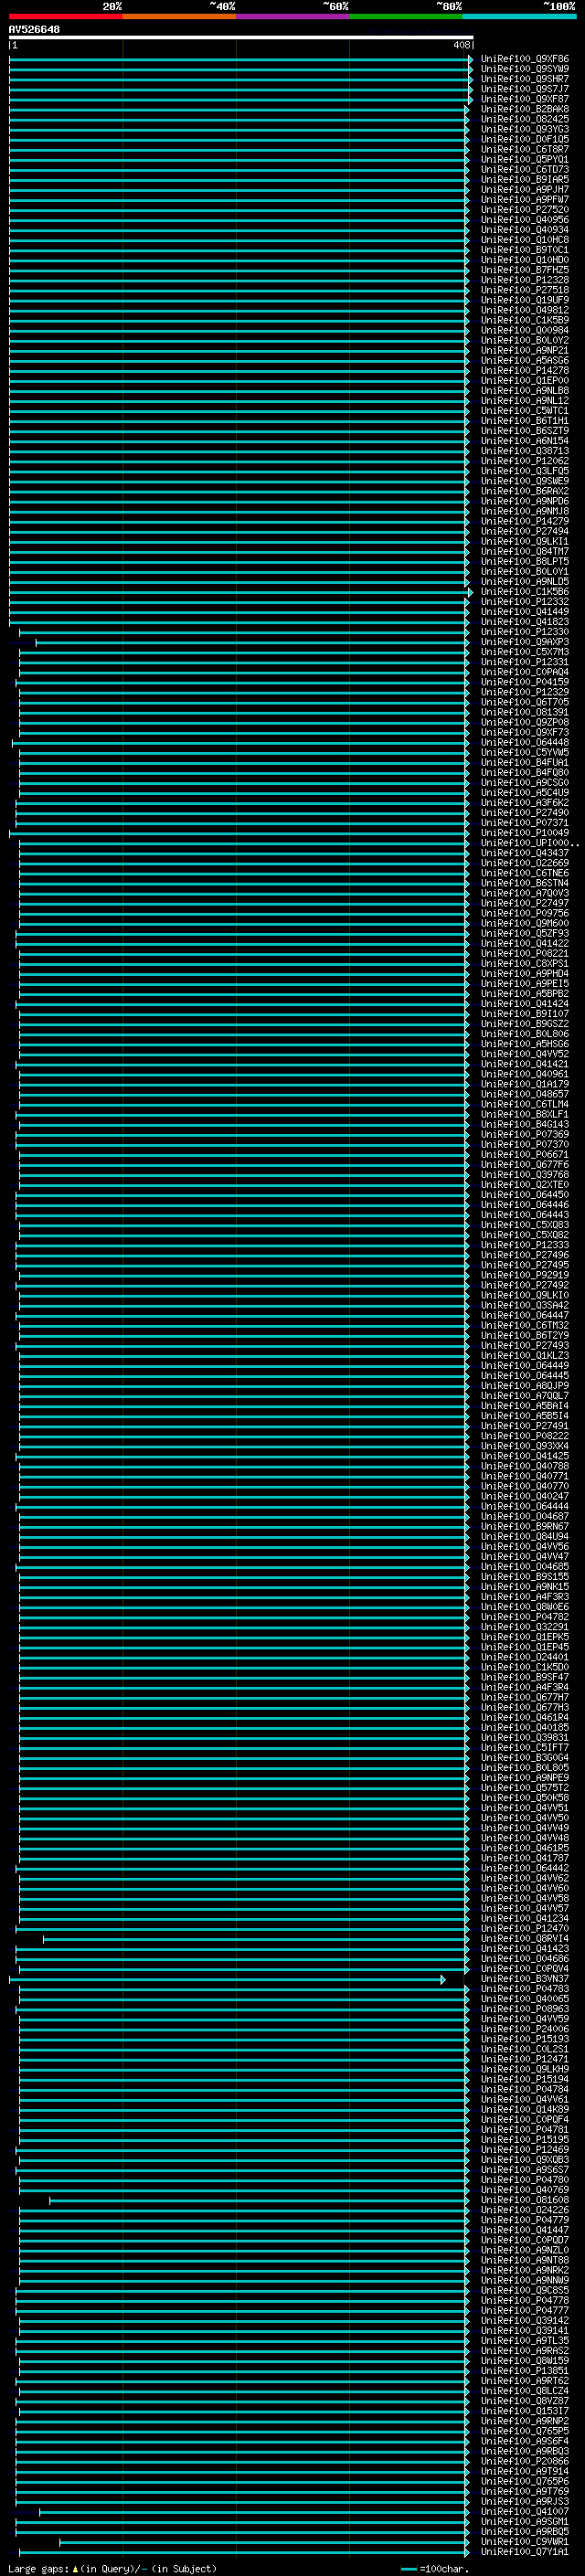The image size is (585, 2576).
Task: Open hit UniRef100_Q9SYW9
Action: (x=524, y=69)
